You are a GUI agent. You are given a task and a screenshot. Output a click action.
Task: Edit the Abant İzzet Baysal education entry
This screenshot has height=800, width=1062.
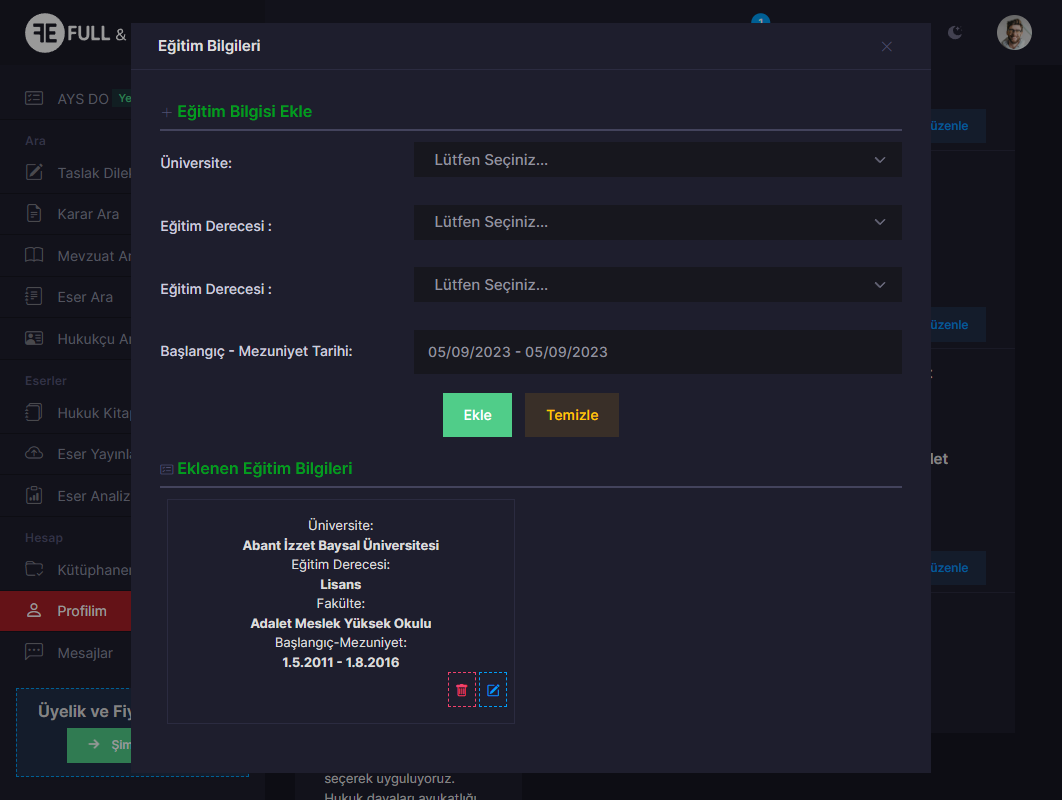tap(493, 690)
